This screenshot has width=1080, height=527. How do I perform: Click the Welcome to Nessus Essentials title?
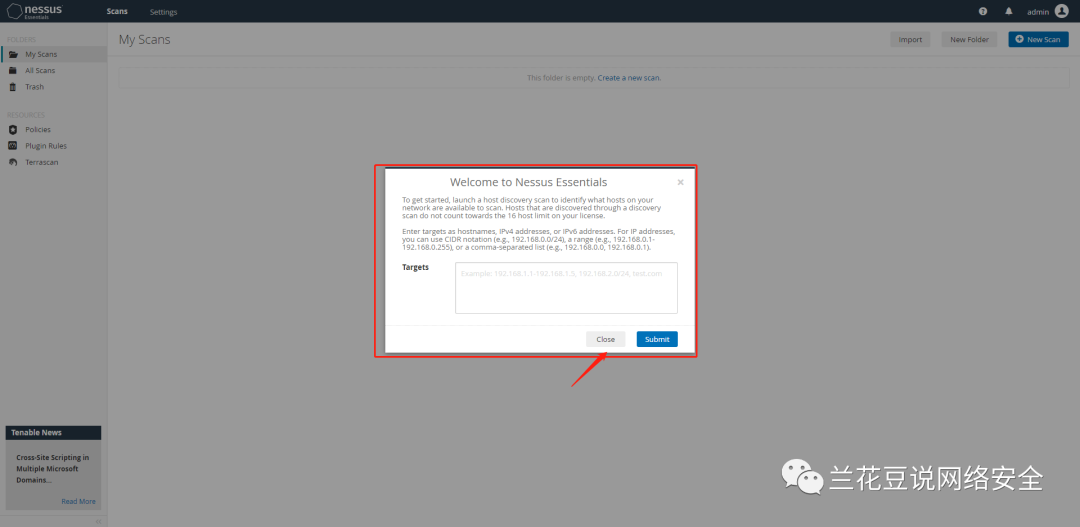[x=528, y=182]
